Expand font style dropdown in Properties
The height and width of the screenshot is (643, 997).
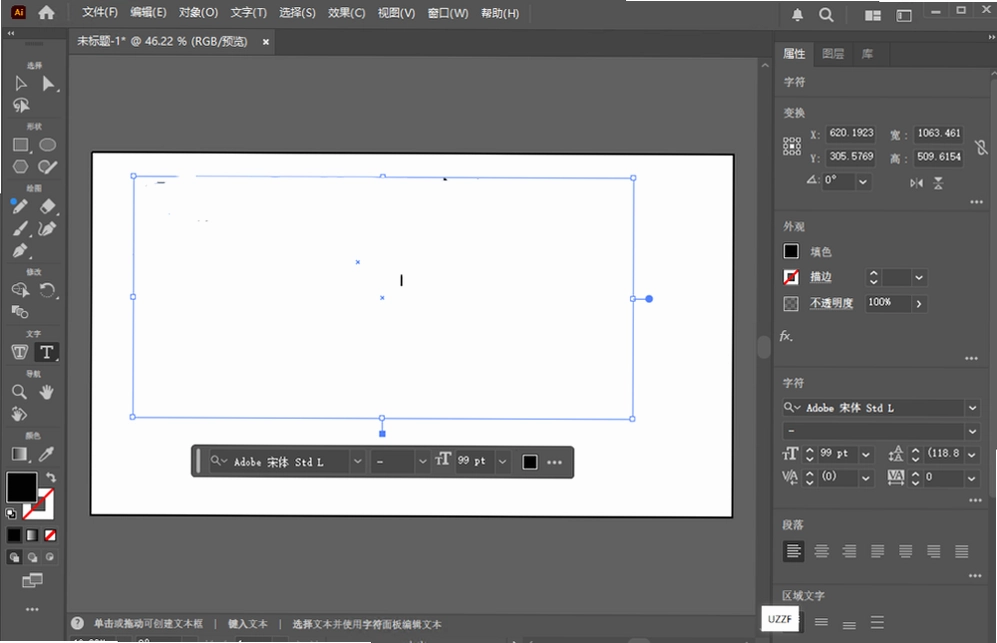tap(972, 431)
